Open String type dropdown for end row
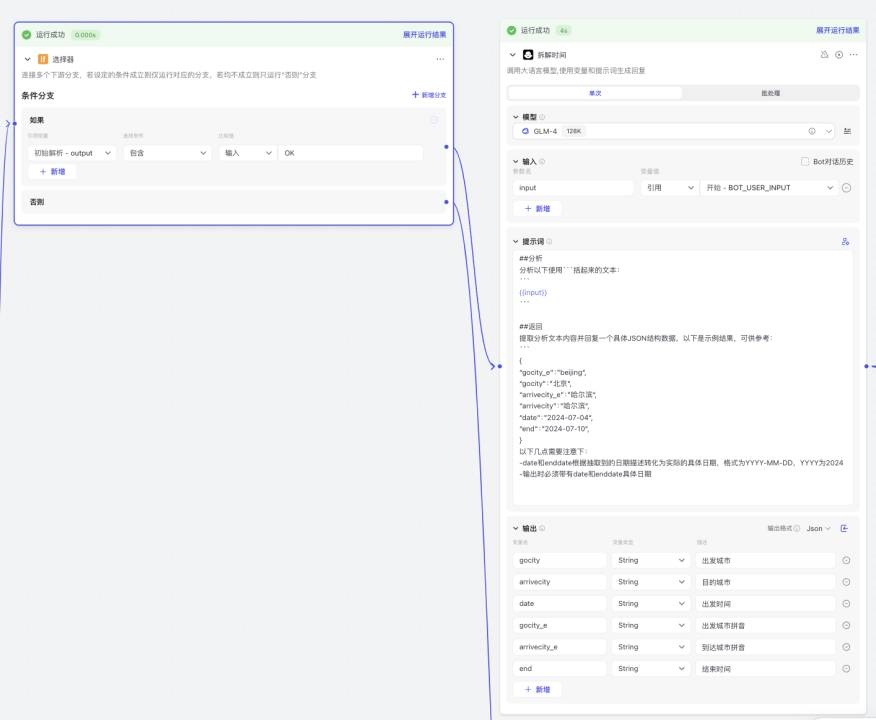 (651, 668)
